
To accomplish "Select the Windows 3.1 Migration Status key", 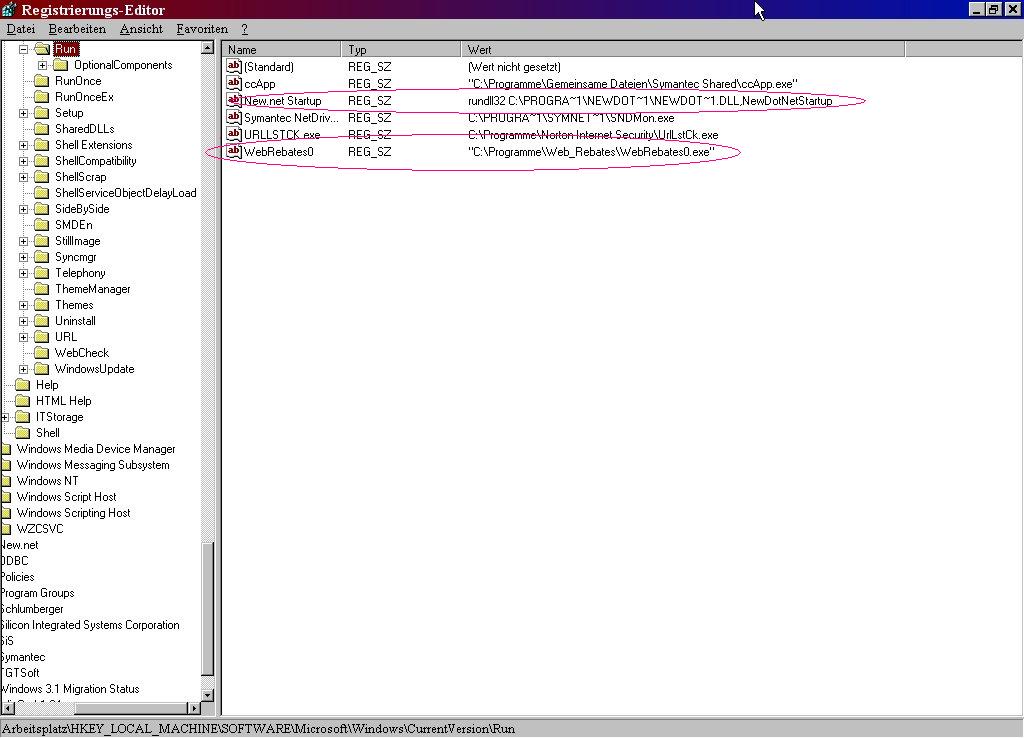I will coord(70,689).
